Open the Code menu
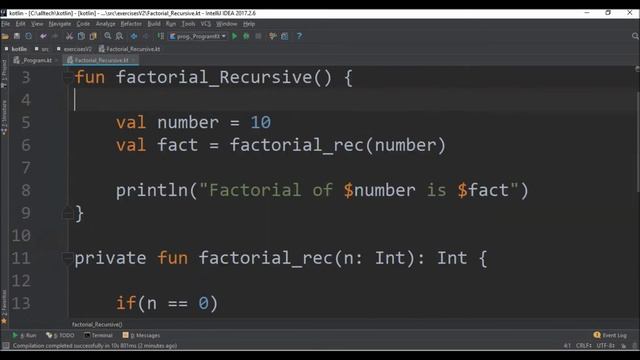Image resolution: width=640 pixels, height=360 pixels. pyautogui.click(x=83, y=24)
